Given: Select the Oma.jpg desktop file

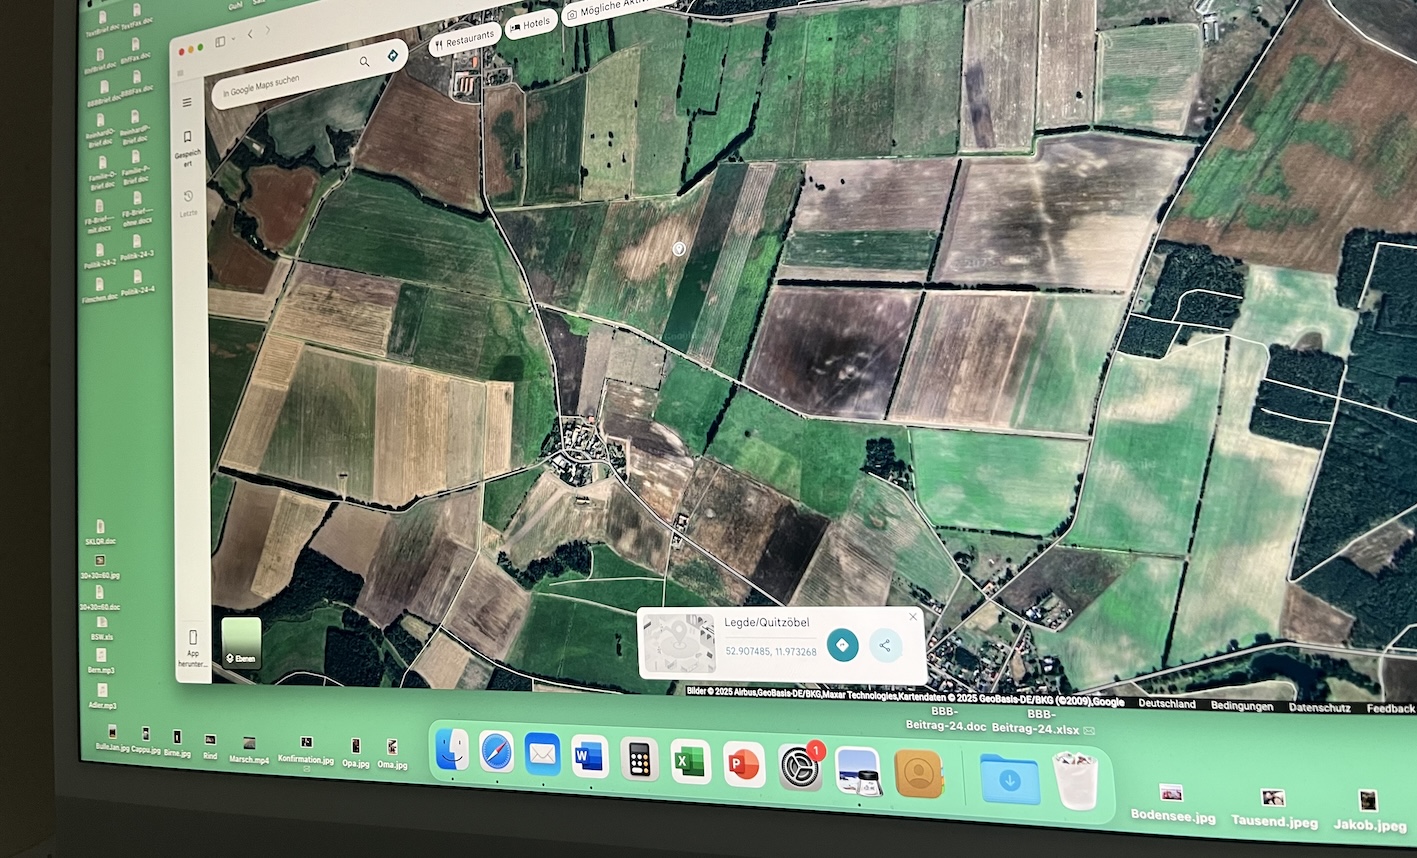Looking at the screenshot, I should 393,755.
